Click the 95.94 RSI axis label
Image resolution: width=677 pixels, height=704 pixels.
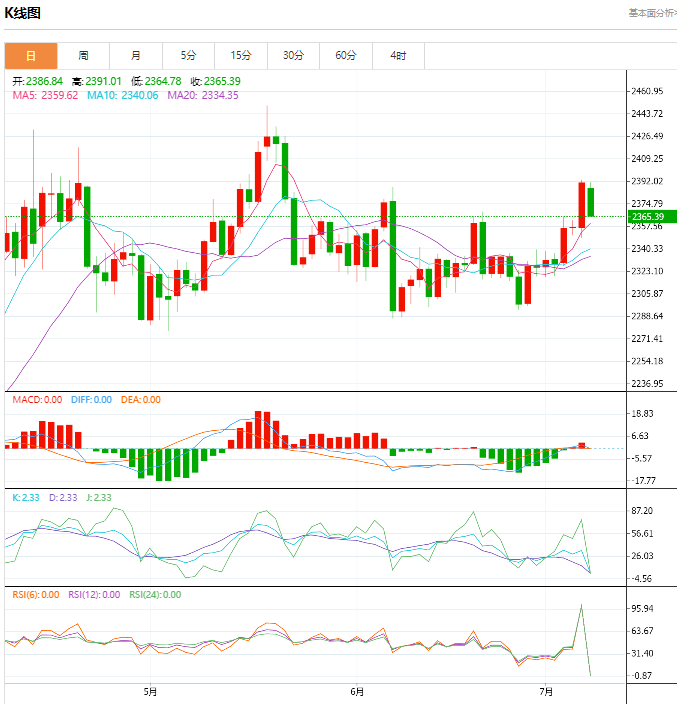(642, 608)
